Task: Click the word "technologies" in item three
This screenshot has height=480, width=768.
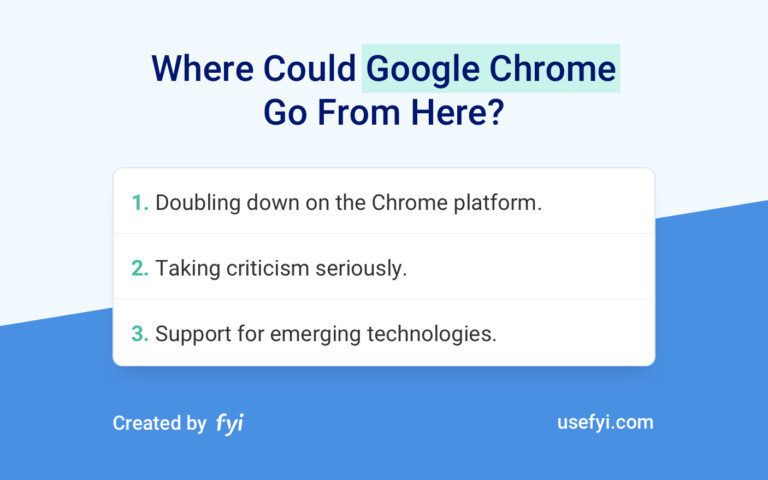Action: [435, 334]
